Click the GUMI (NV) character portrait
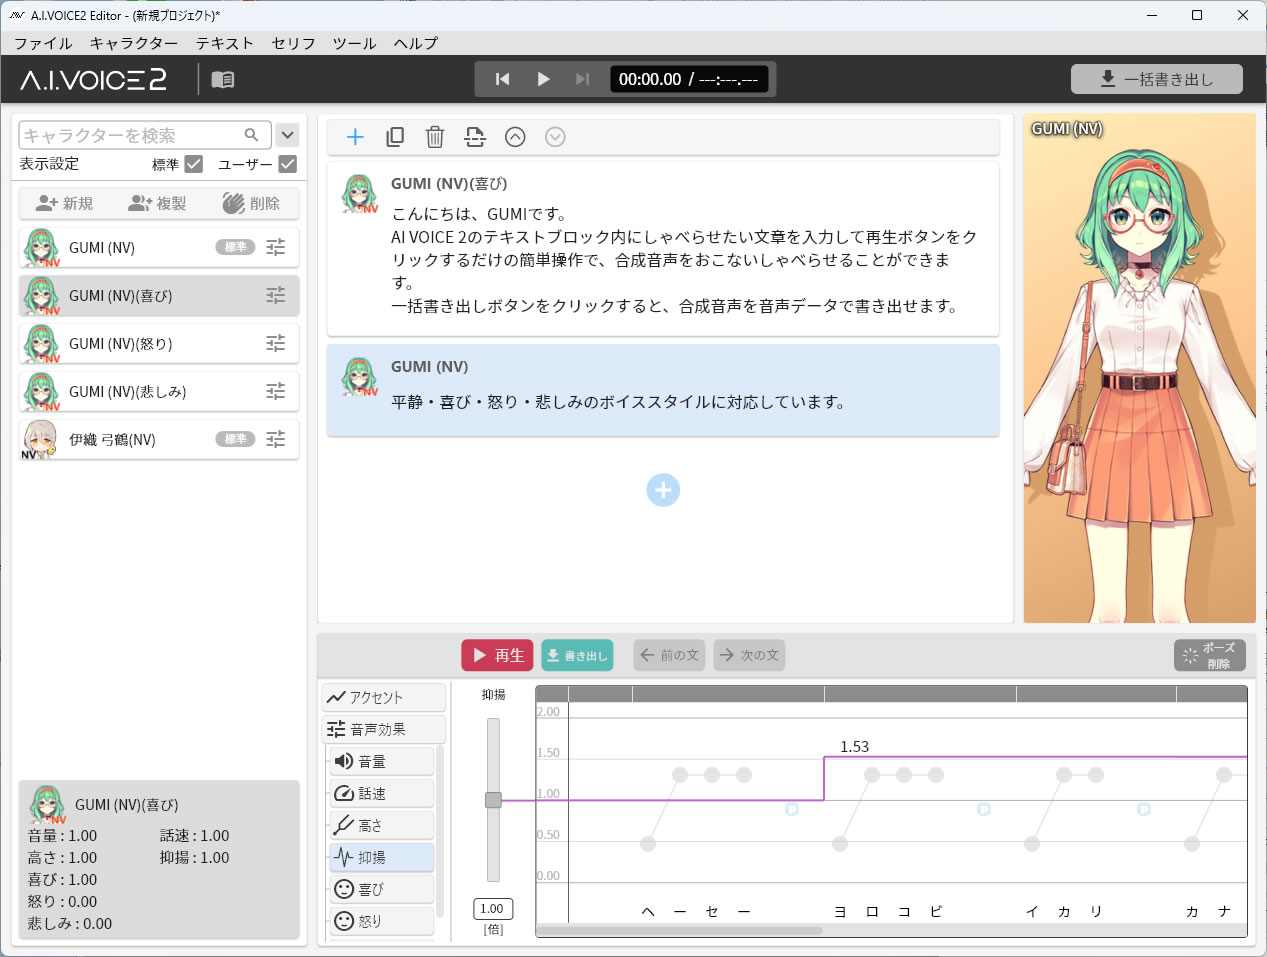1267x957 pixels. 1139,368
